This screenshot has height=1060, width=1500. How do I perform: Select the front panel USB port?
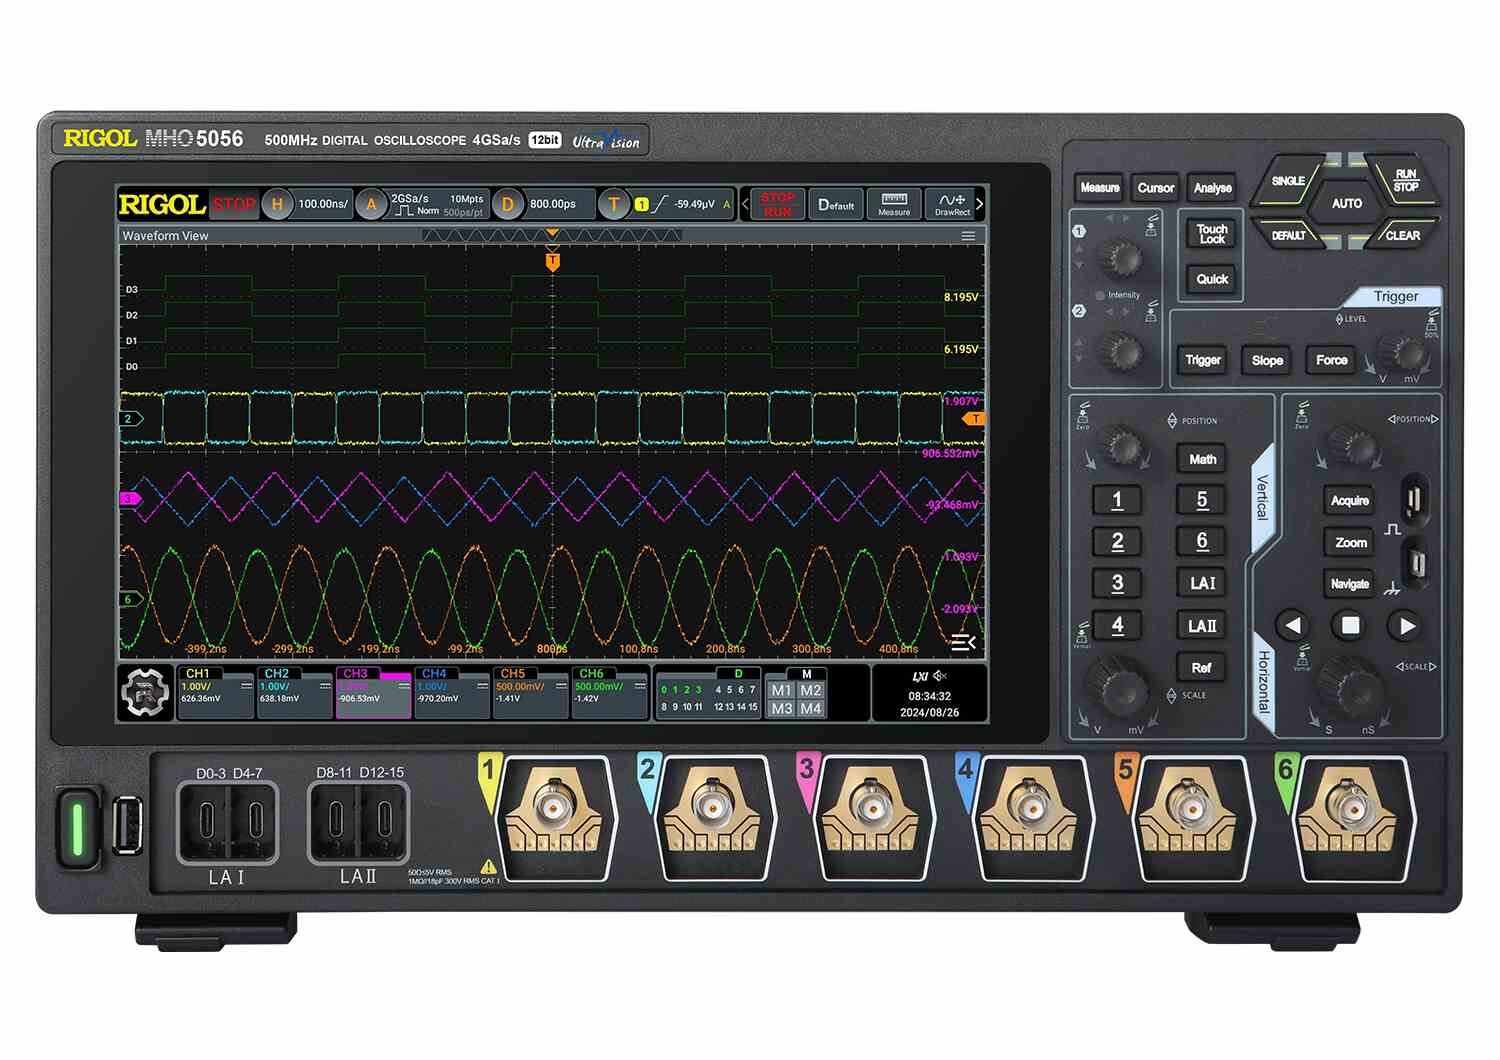coord(127,825)
